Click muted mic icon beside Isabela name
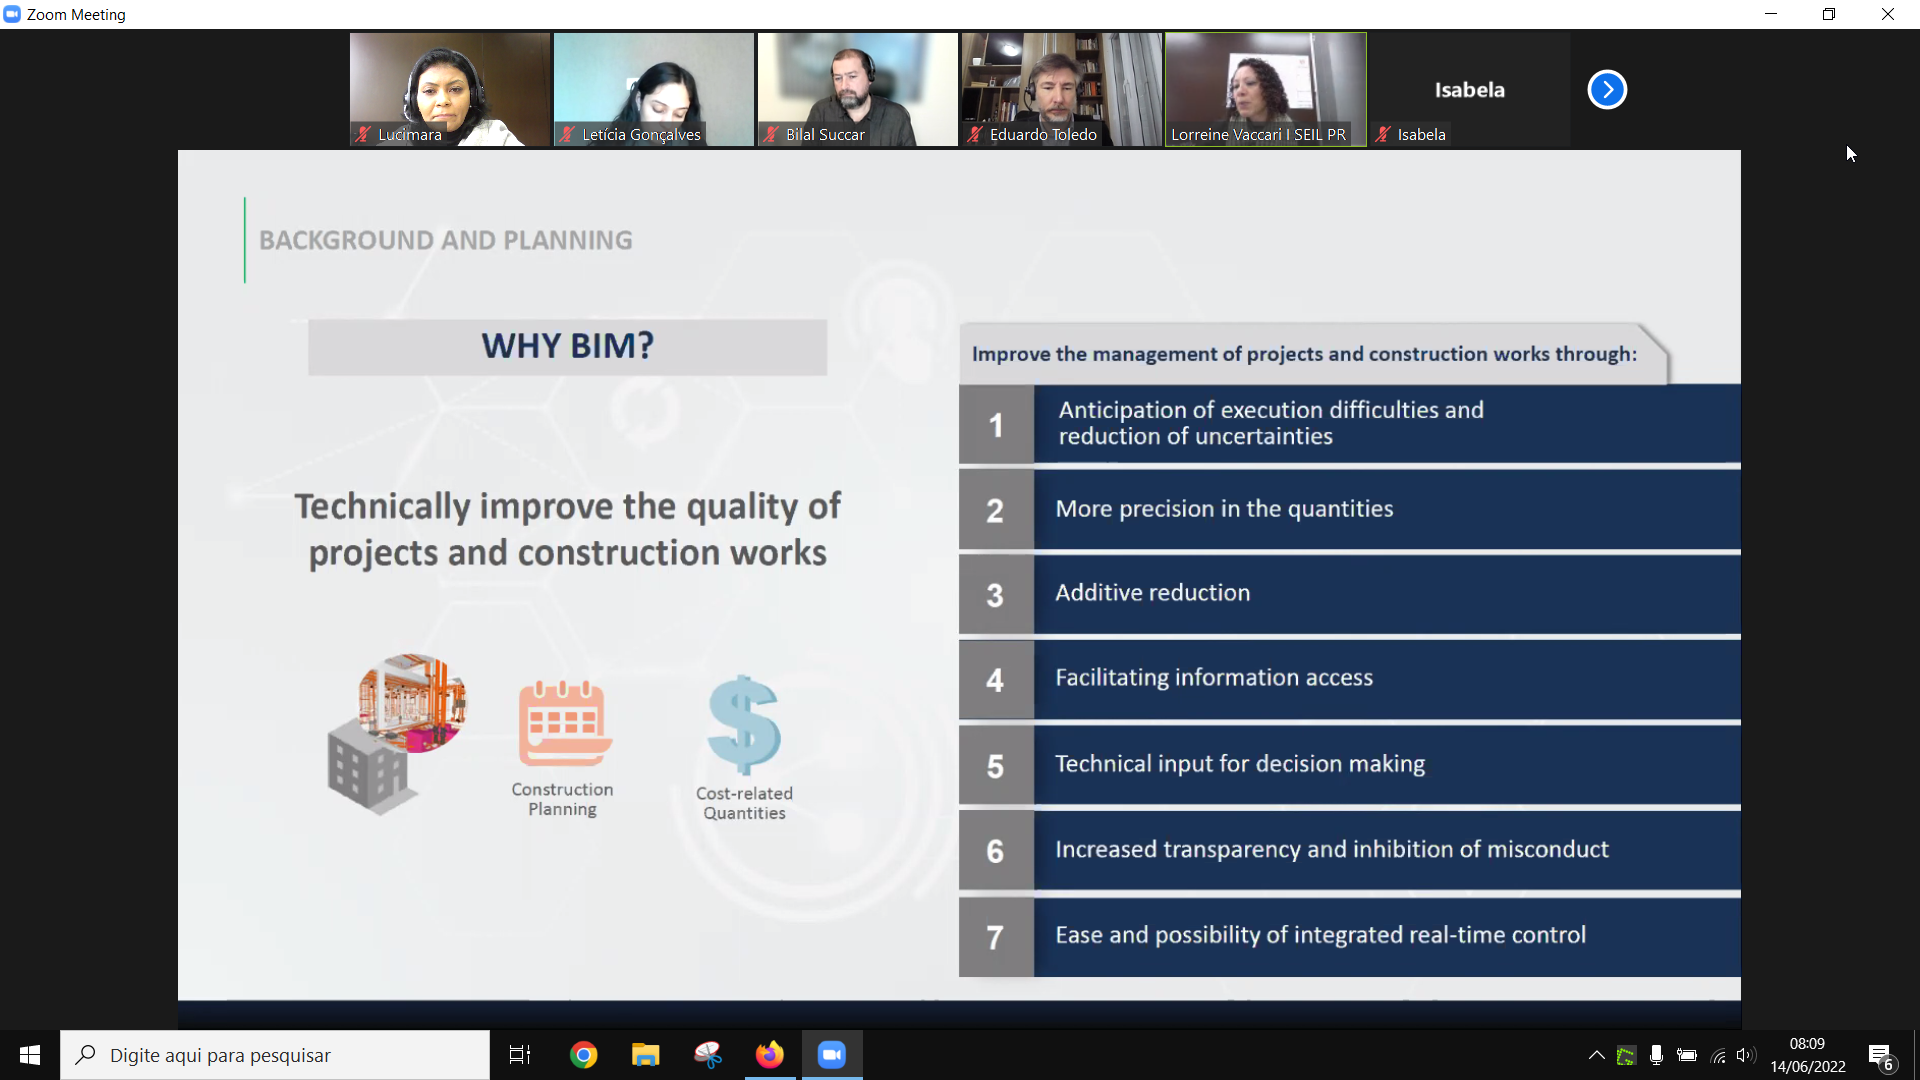 [x=1383, y=134]
